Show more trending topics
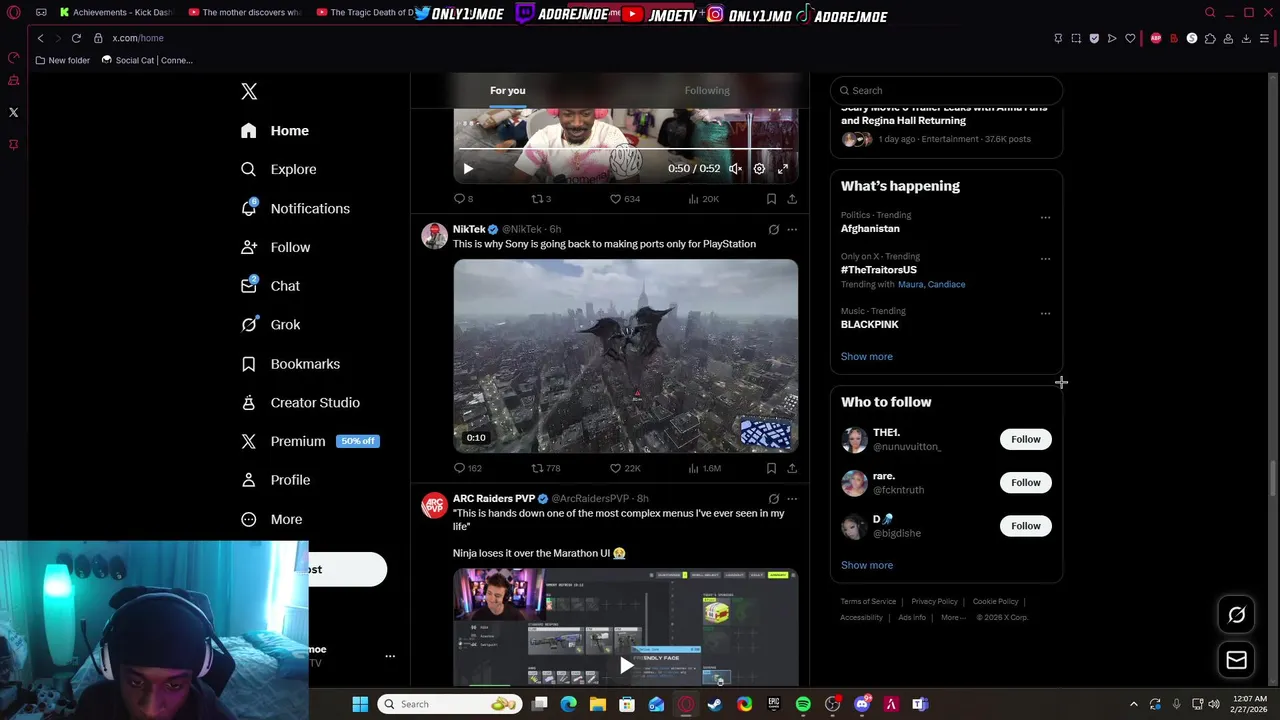The height and width of the screenshot is (720, 1280). pos(867,357)
